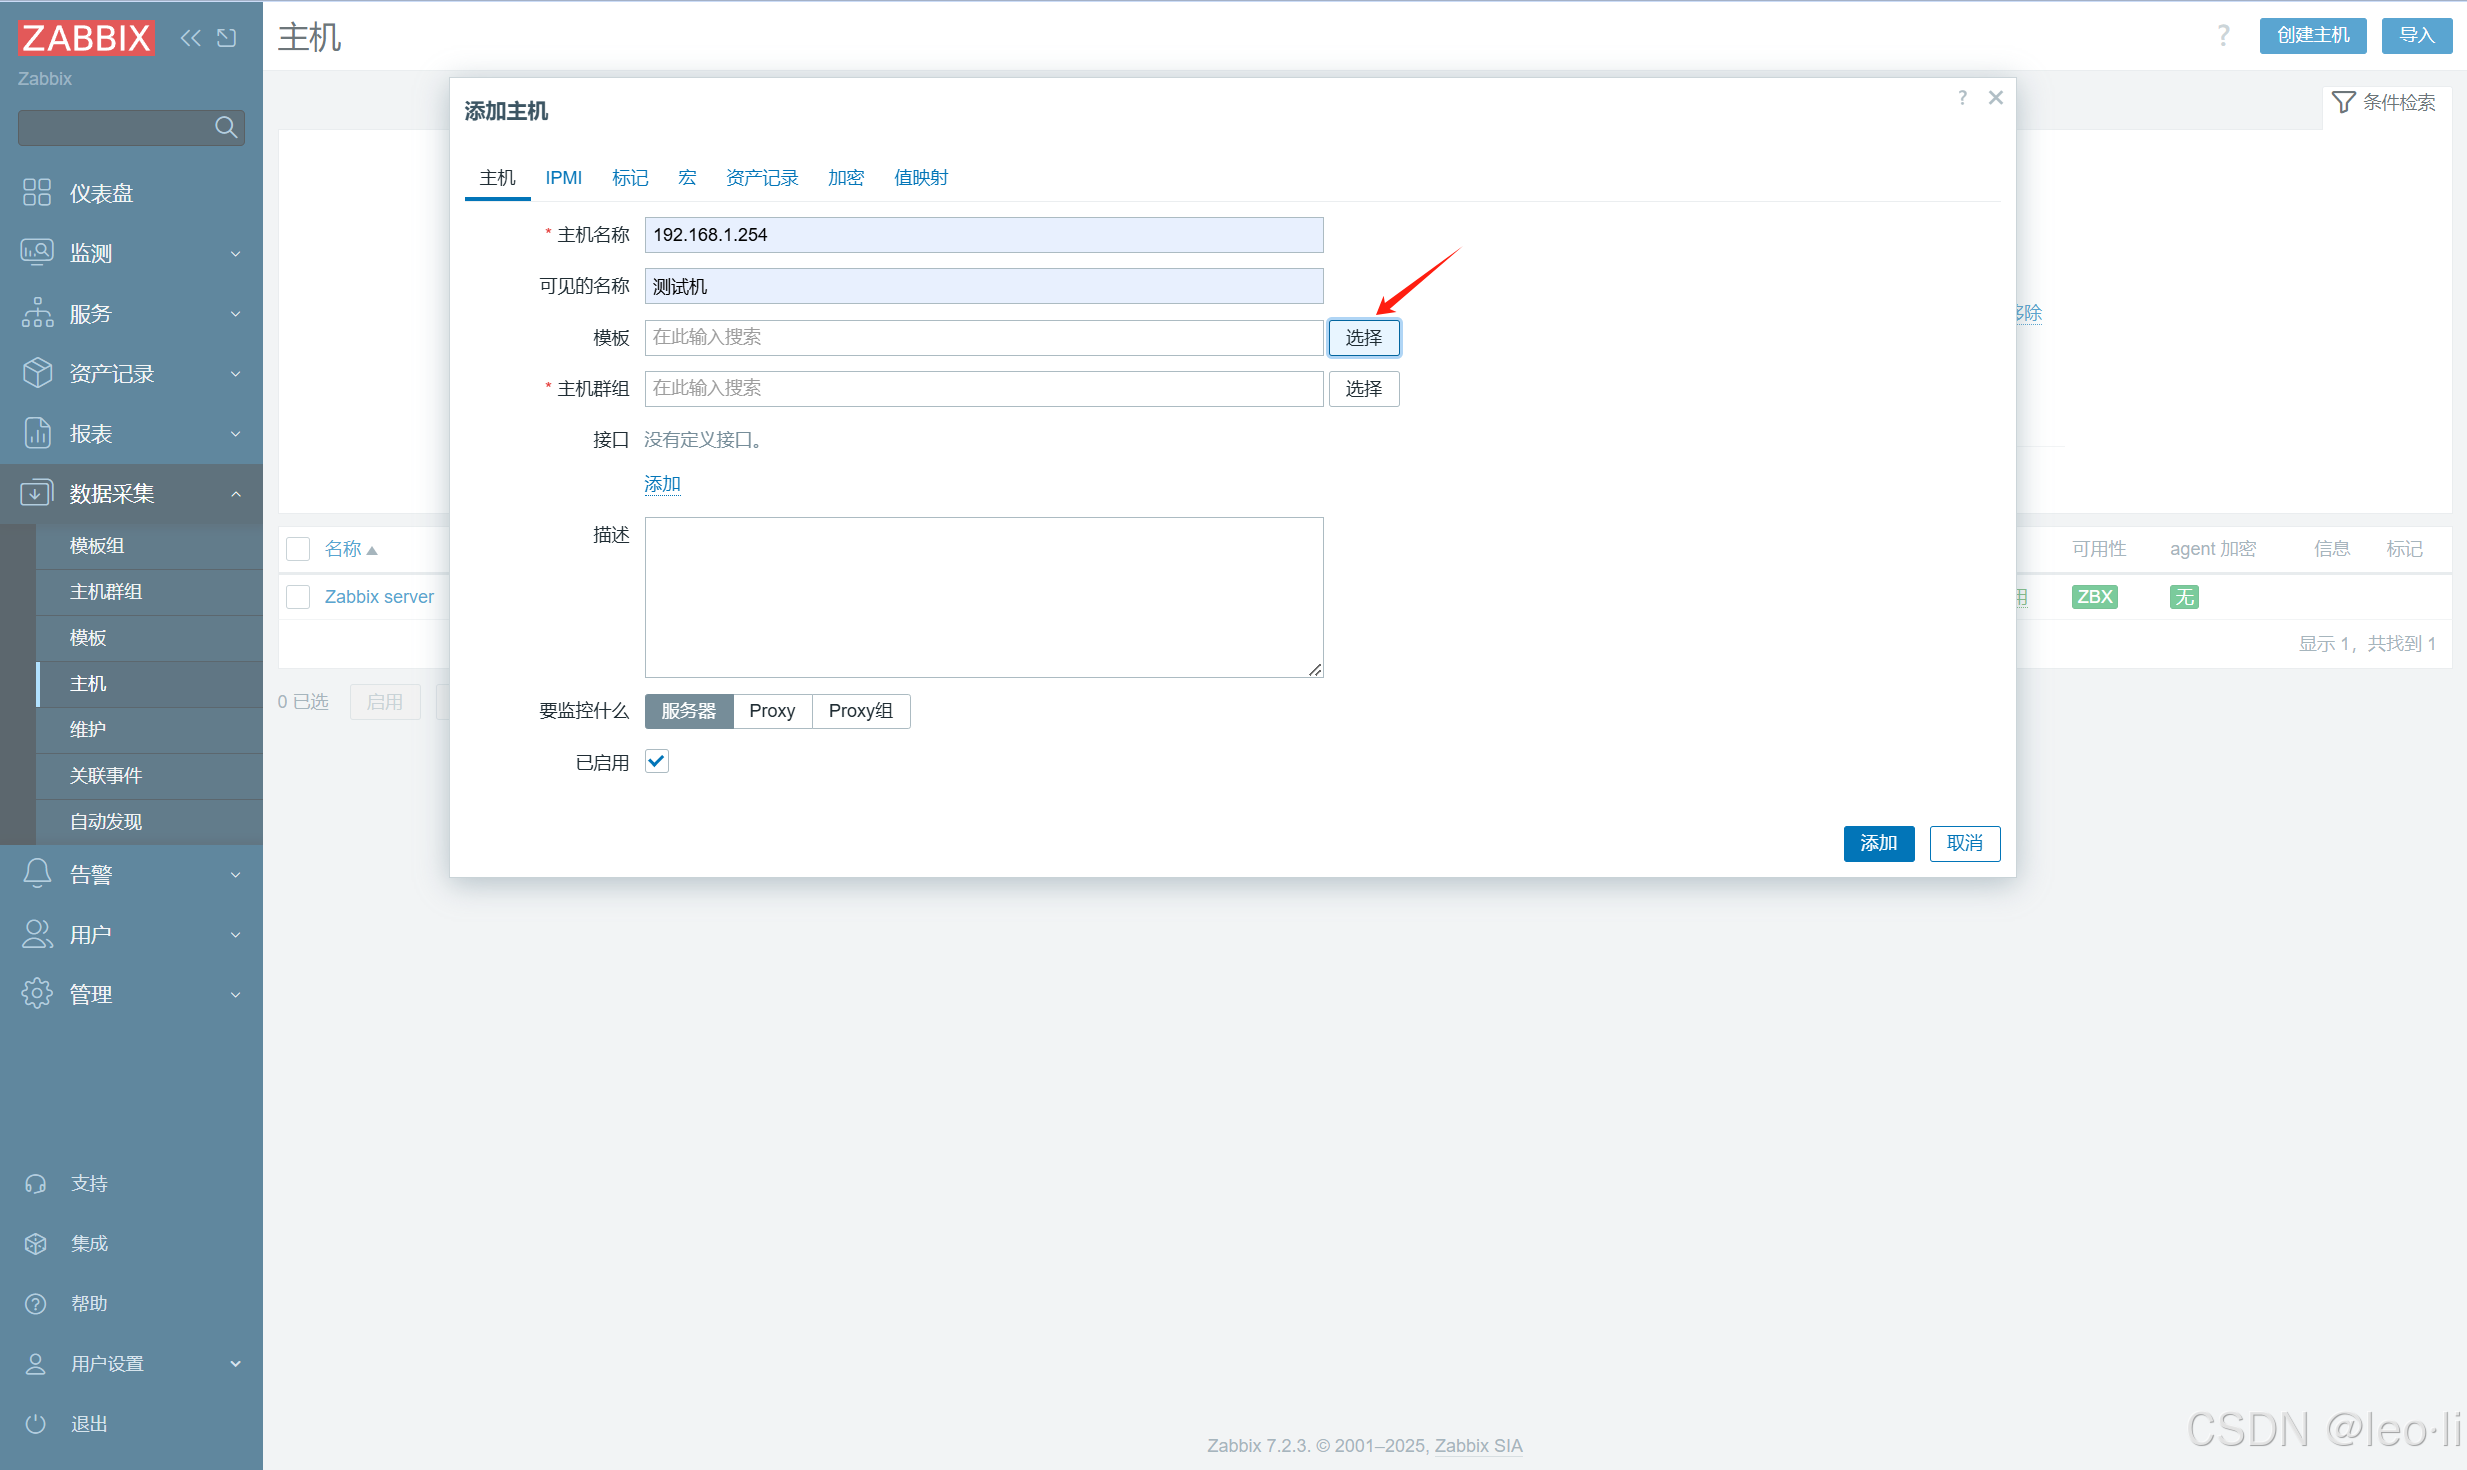
Task: Expand the 监测 menu chevron
Action: click(236, 253)
